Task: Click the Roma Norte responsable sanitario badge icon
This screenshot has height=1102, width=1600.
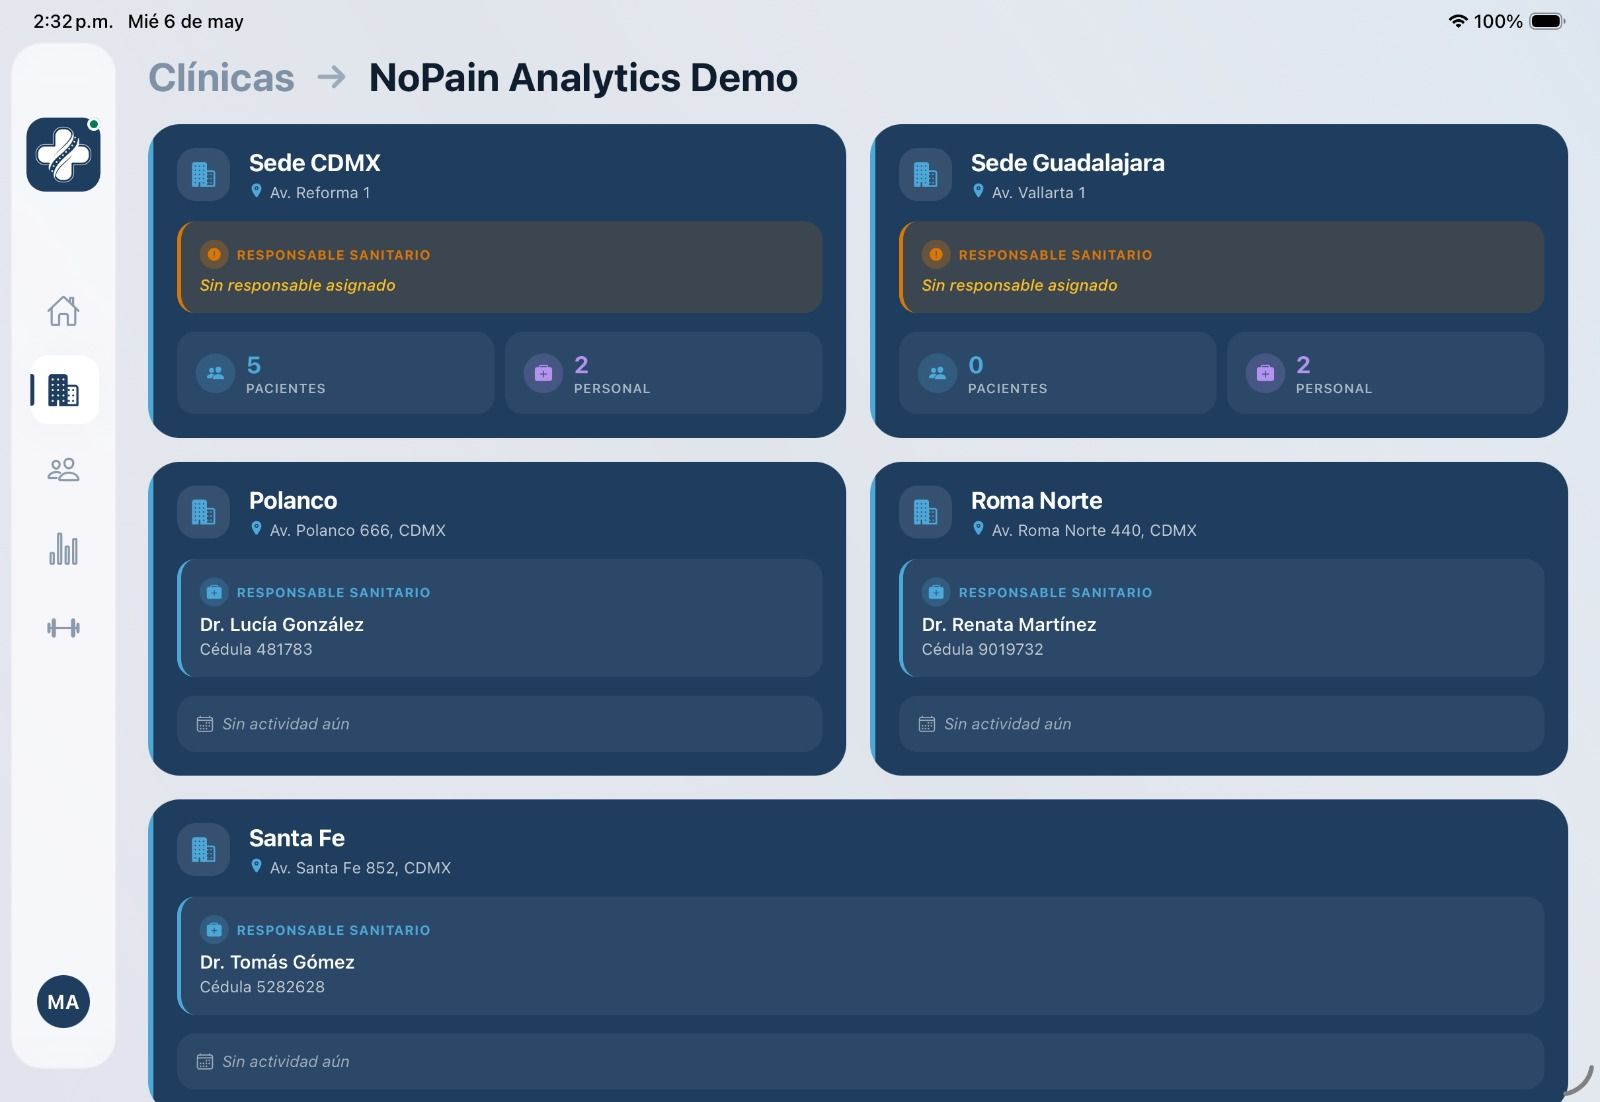Action: click(x=936, y=593)
